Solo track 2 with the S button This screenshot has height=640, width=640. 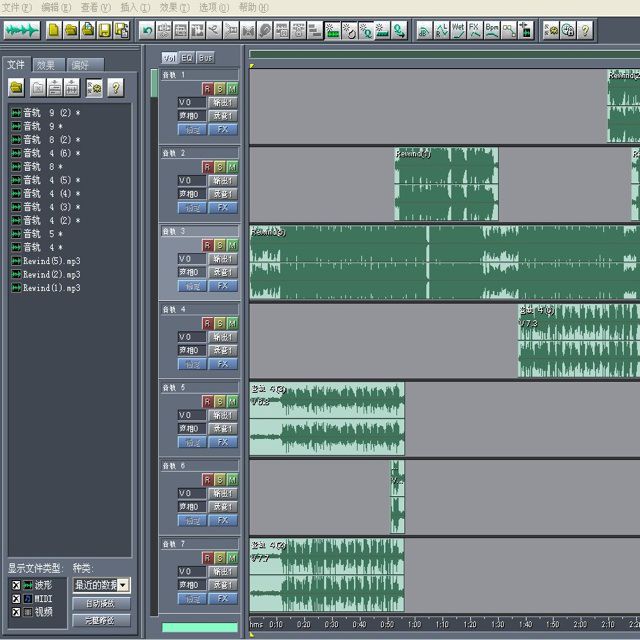click(220, 167)
